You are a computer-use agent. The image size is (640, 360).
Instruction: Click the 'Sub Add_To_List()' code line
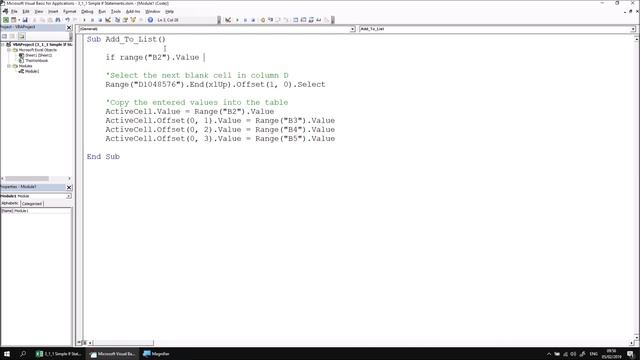click(126, 39)
